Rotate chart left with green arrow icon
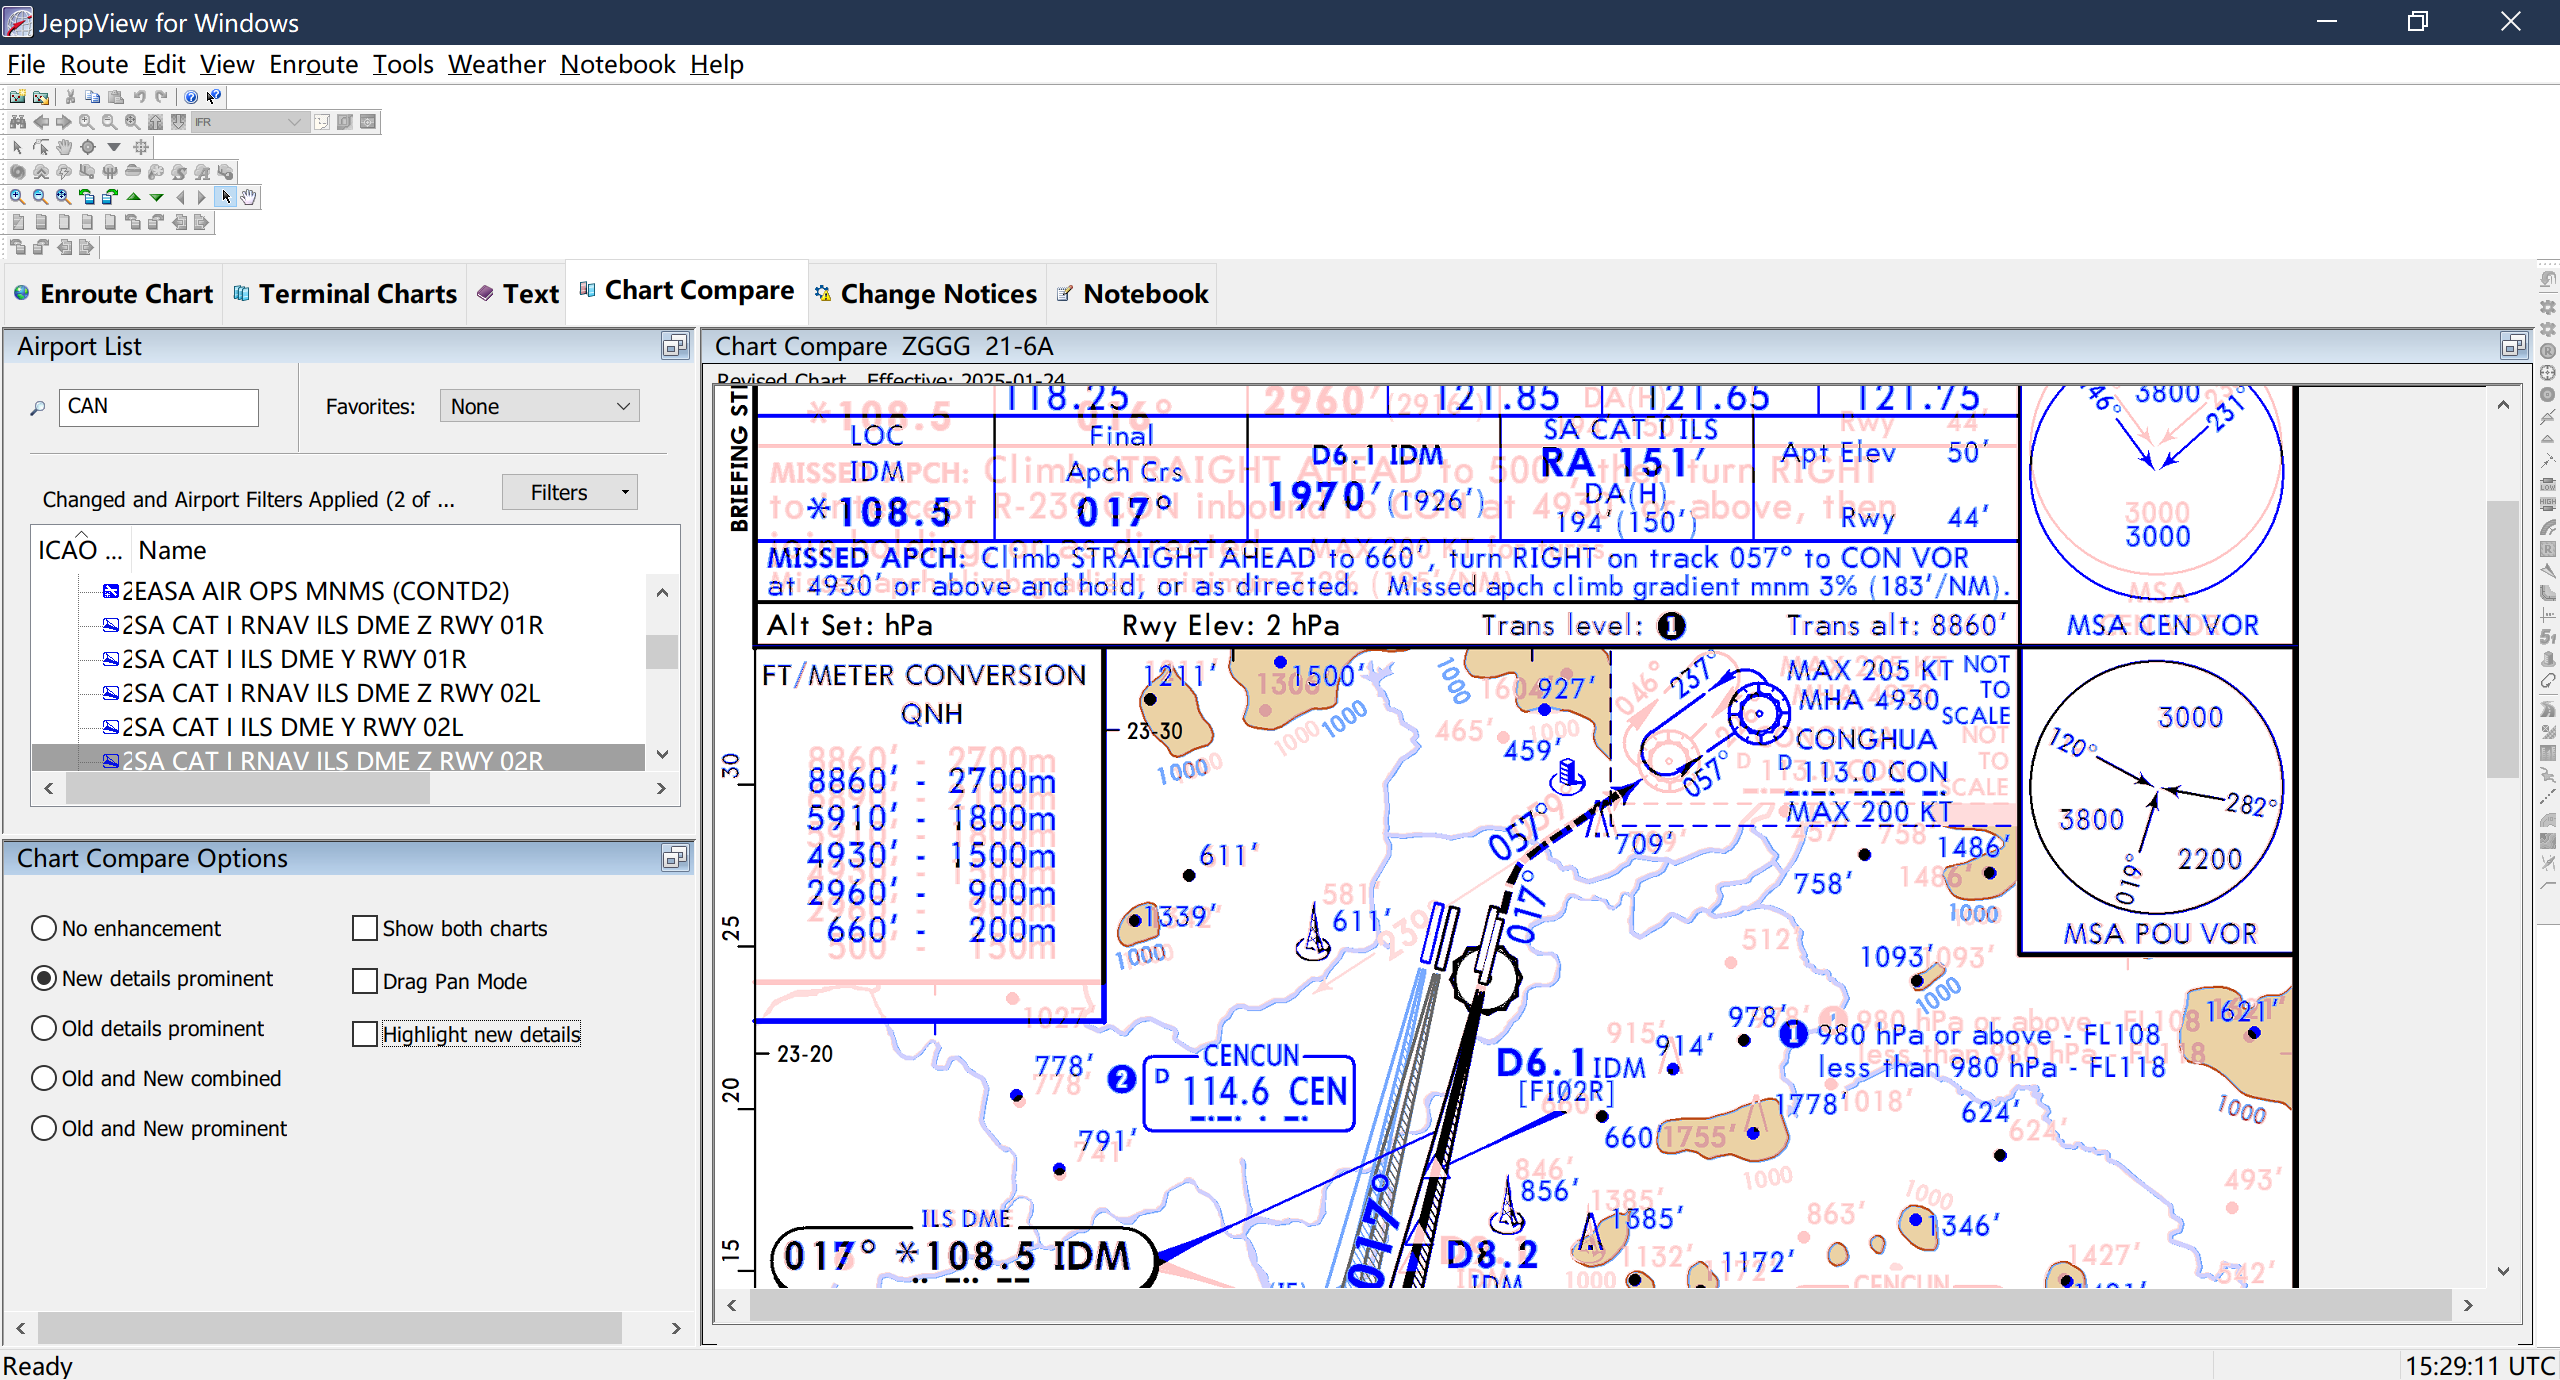The height and width of the screenshot is (1380, 2560). tap(87, 197)
